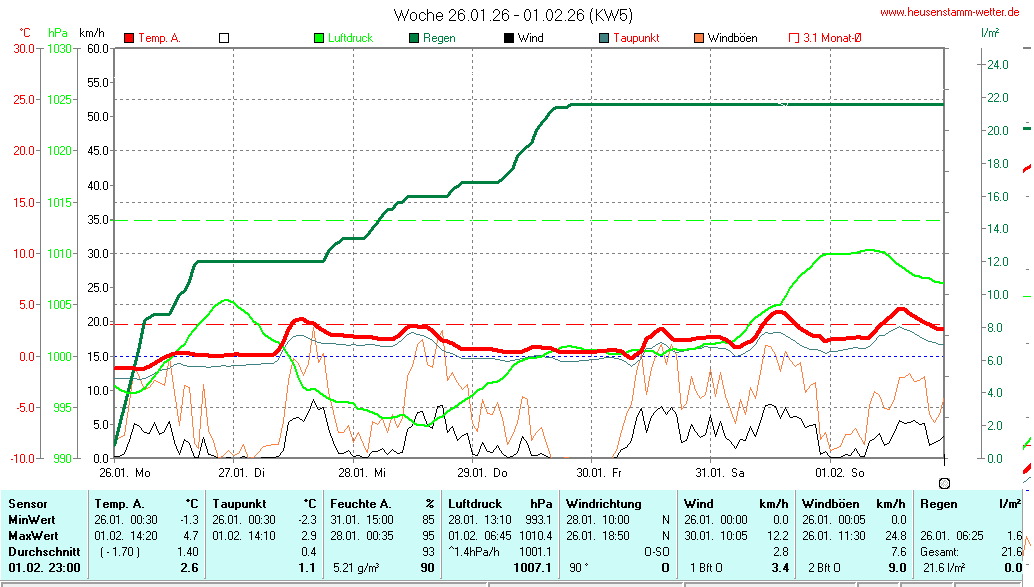1034x587 pixels.
Task: Click the red Temp. A. legend swatch
Action: 129,38
